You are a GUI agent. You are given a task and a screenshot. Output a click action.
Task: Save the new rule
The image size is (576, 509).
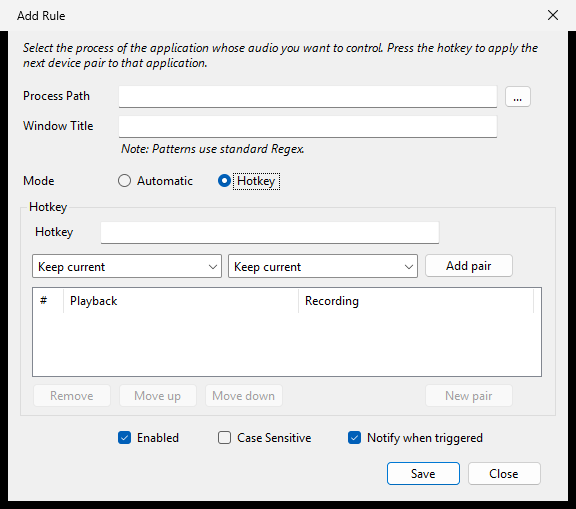click(423, 473)
